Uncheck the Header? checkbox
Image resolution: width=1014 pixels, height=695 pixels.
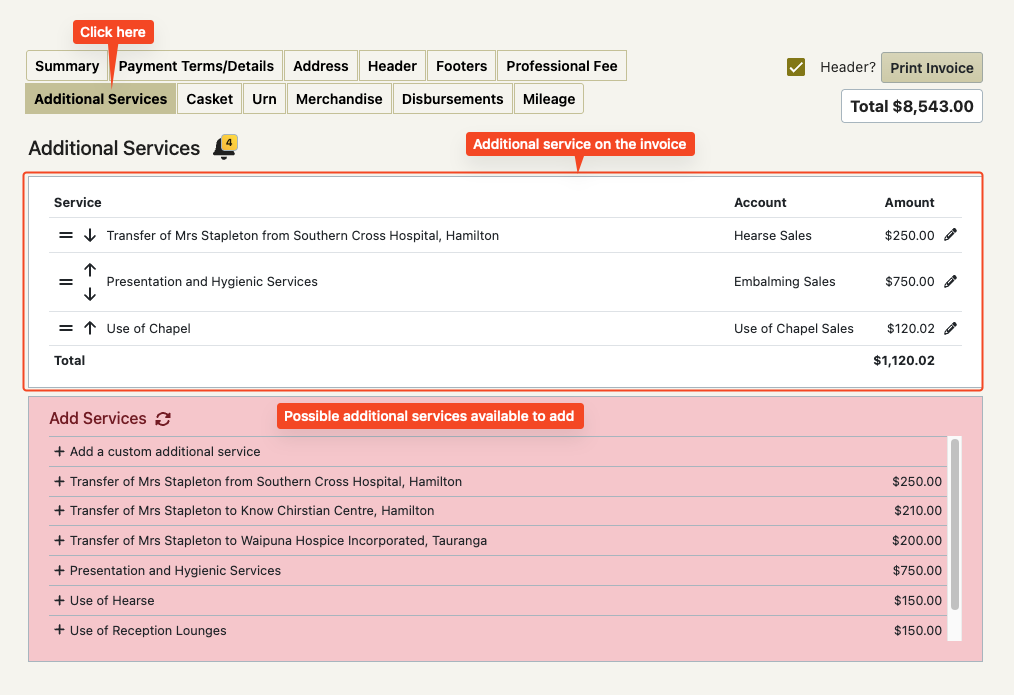tap(796, 67)
